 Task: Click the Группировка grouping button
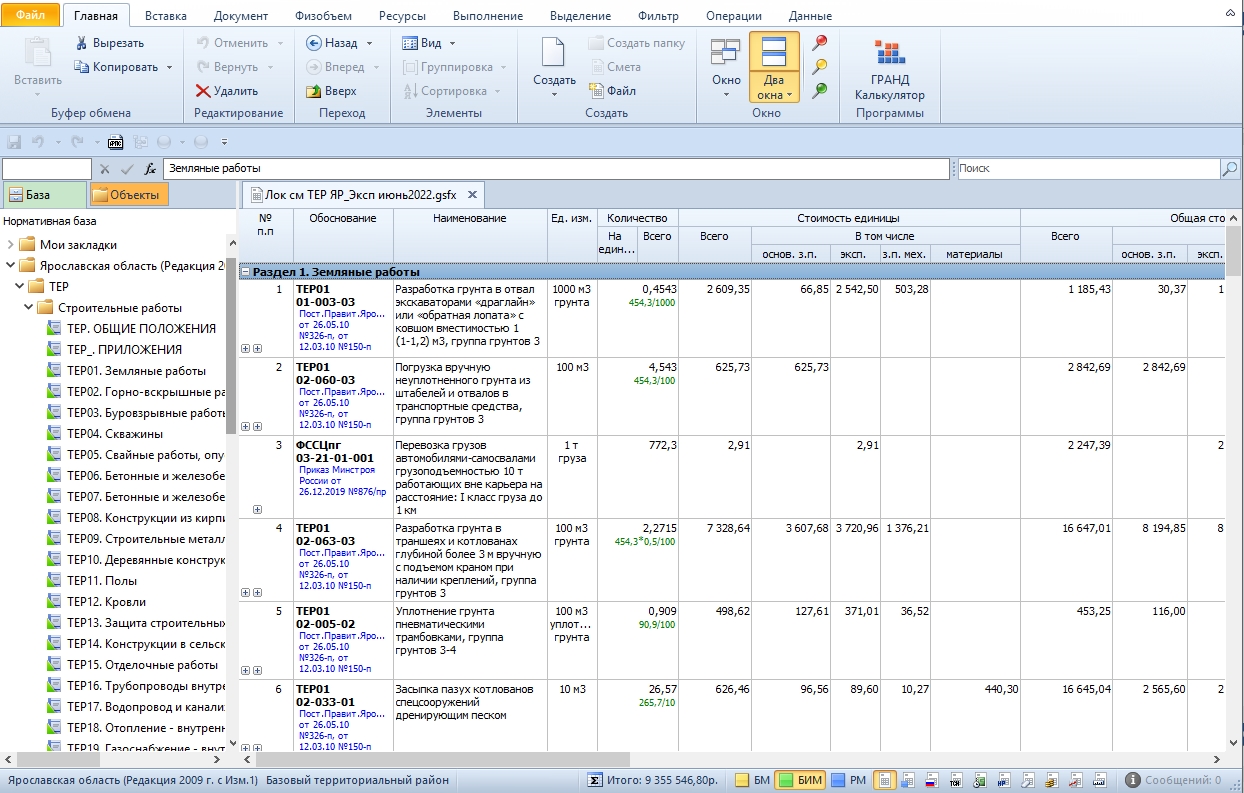point(453,67)
